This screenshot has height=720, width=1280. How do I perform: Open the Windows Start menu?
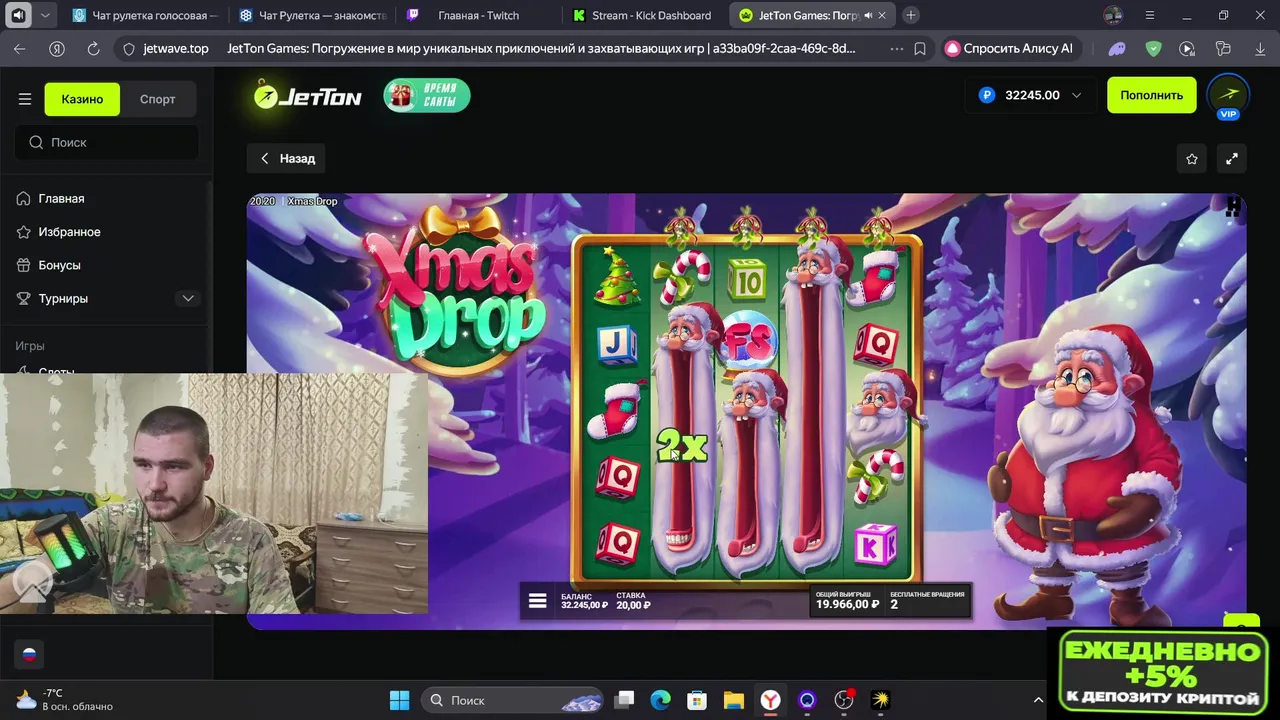point(399,700)
